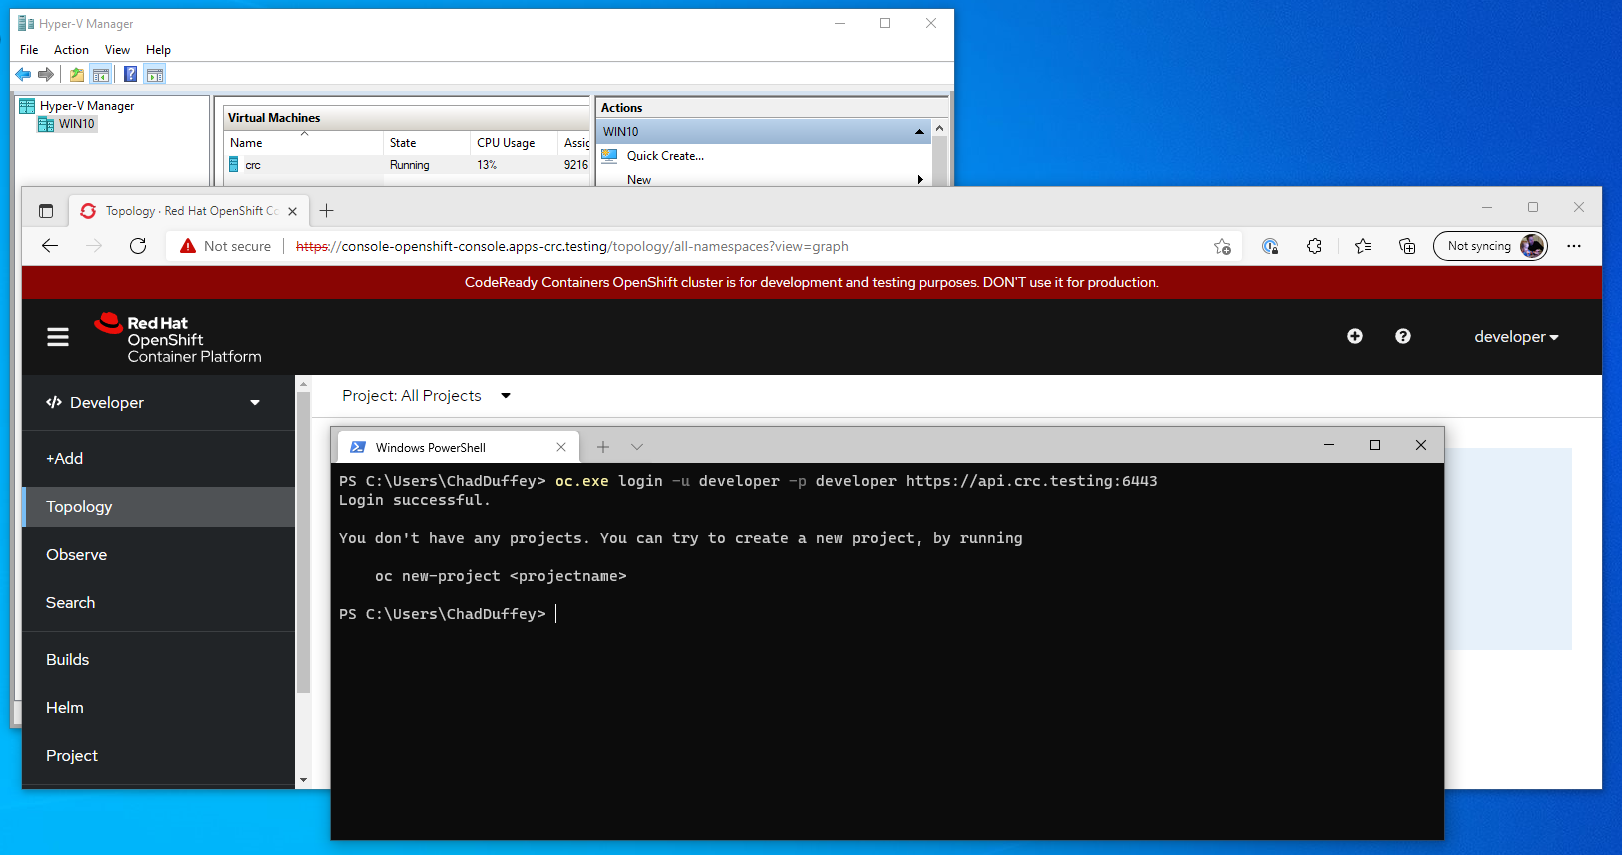Click the browser address bar URL
1622x855 pixels.
click(x=572, y=246)
